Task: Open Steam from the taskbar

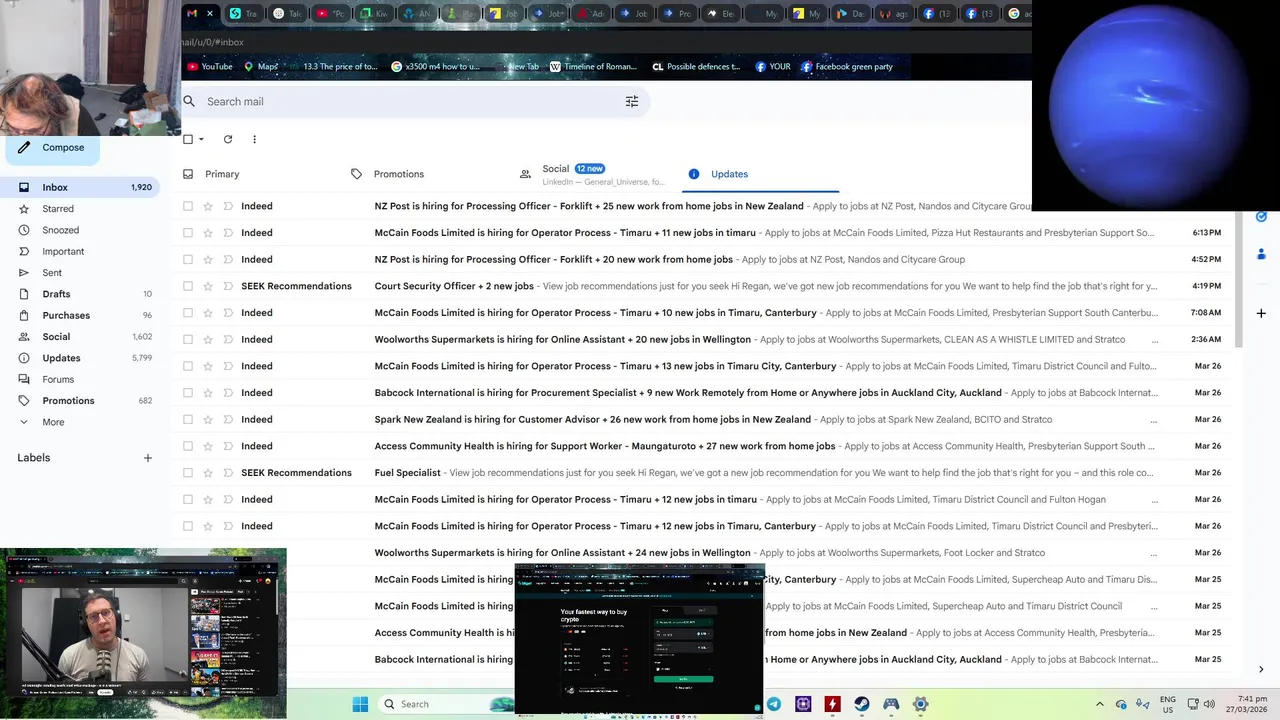Action: pos(862,704)
